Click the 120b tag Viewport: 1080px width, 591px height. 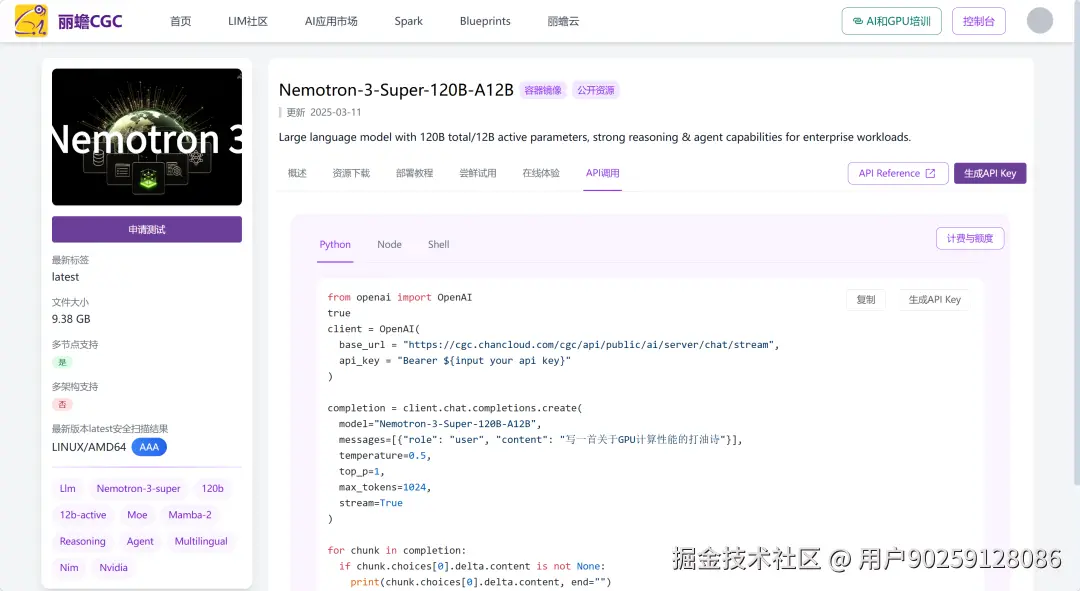212,488
